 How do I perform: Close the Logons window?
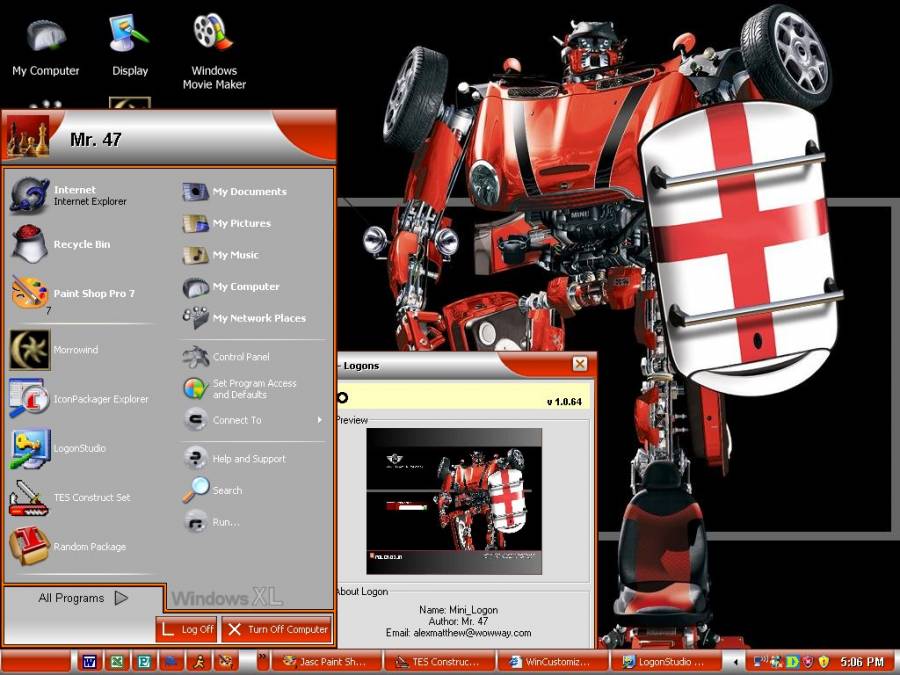coord(580,364)
